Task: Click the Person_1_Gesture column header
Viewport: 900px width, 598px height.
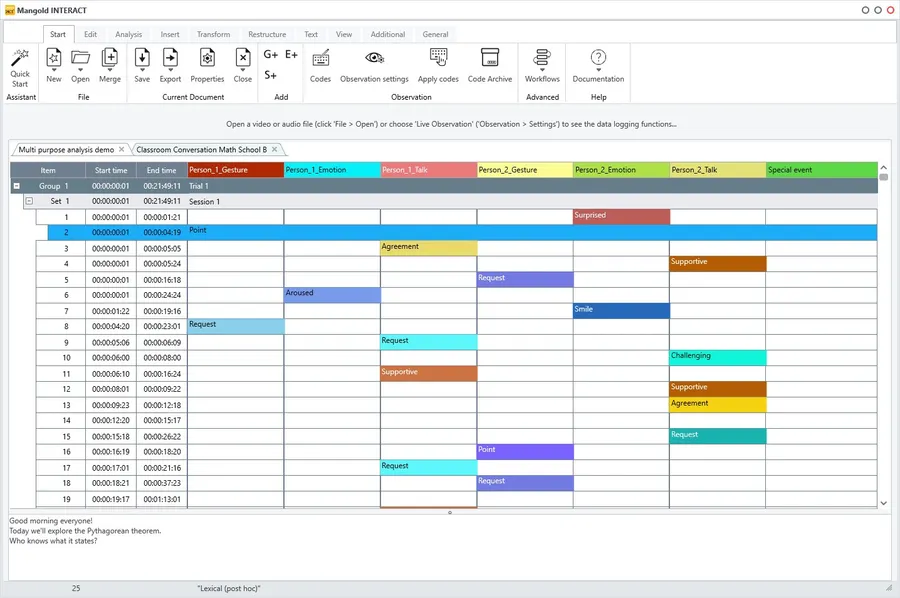Action: (235, 170)
